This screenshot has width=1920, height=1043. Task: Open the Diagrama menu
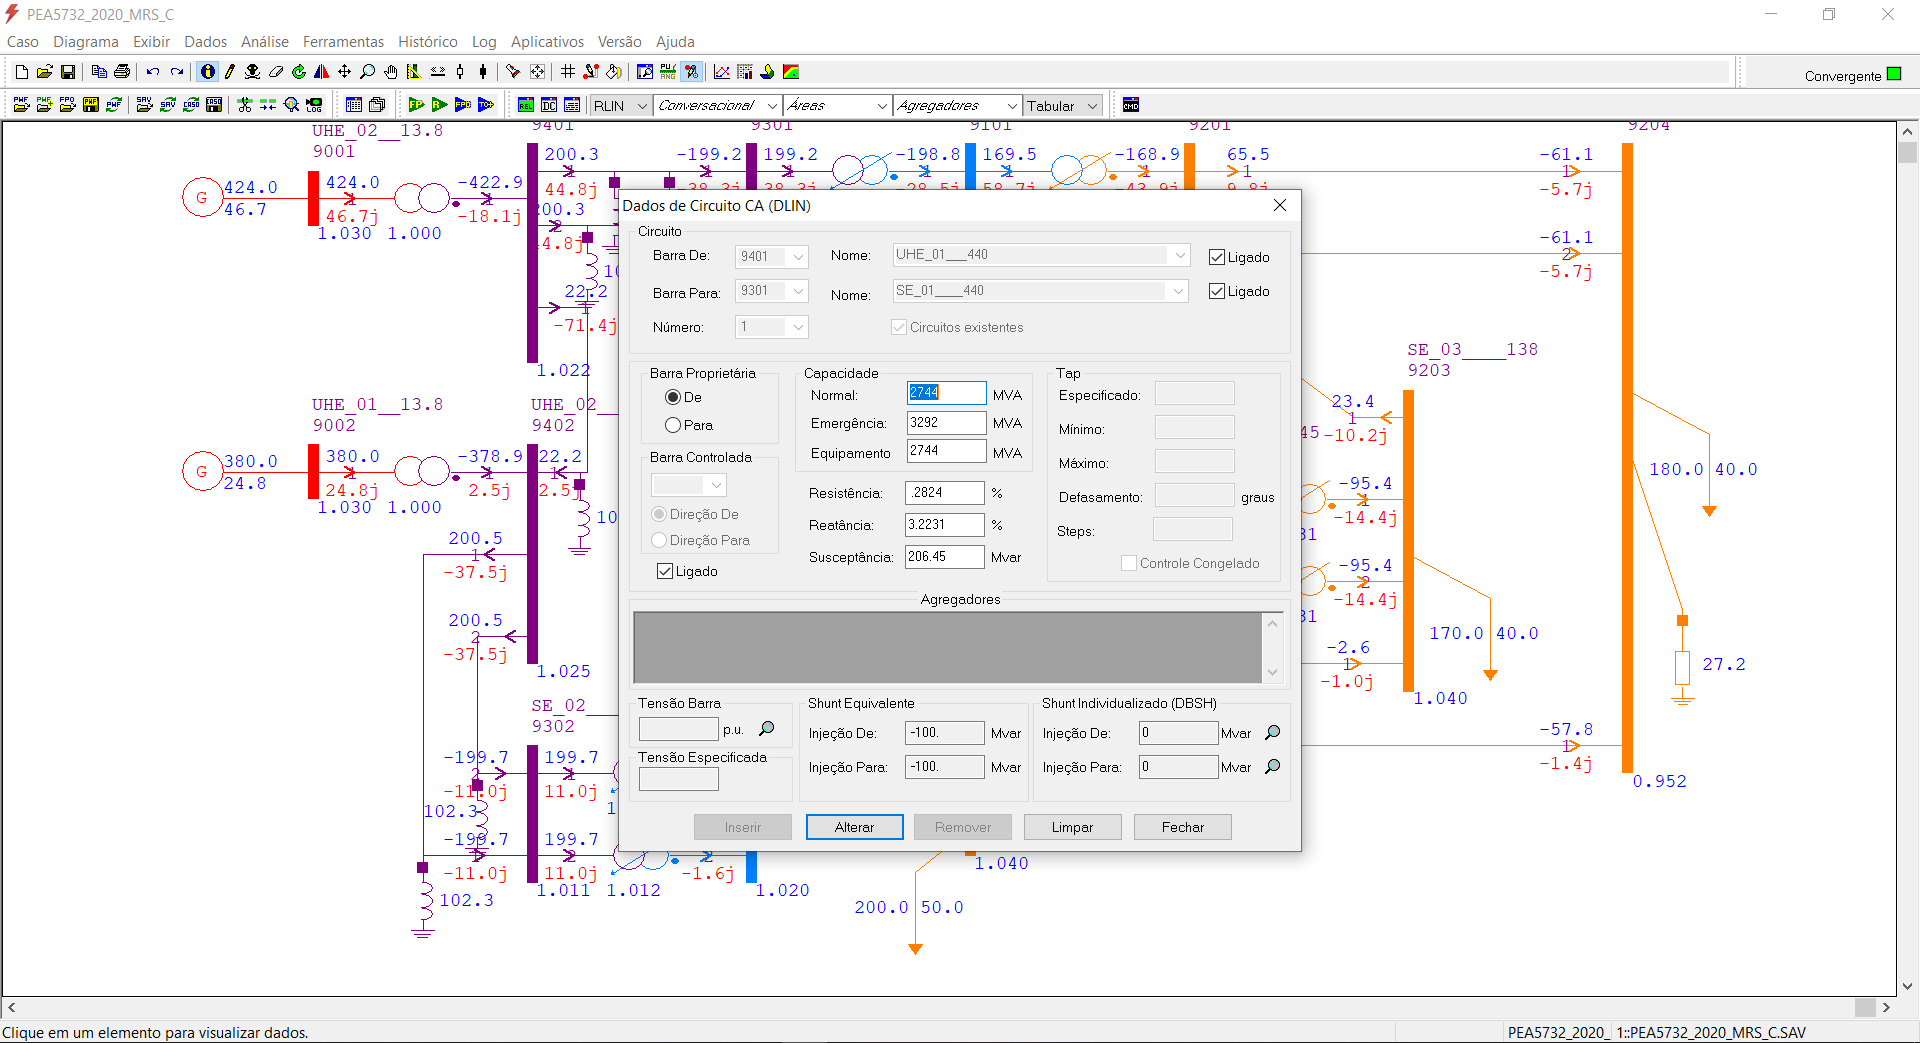(x=86, y=42)
